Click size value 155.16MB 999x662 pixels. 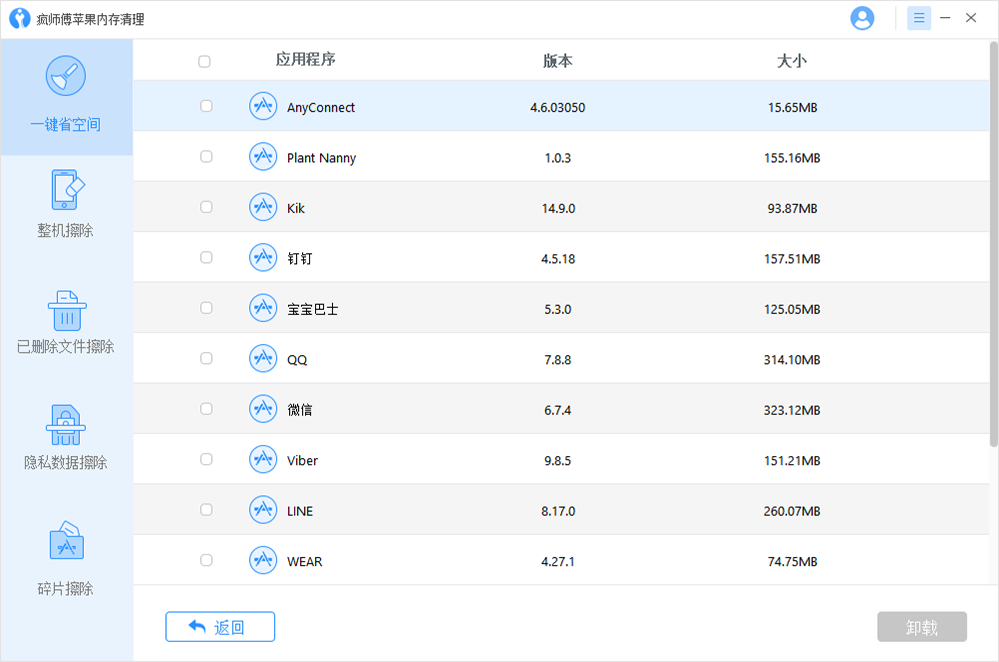point(792,158)
